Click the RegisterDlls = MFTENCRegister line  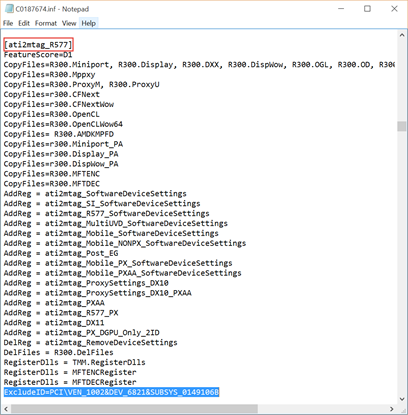pyautogui.click(x=70, y=372)
